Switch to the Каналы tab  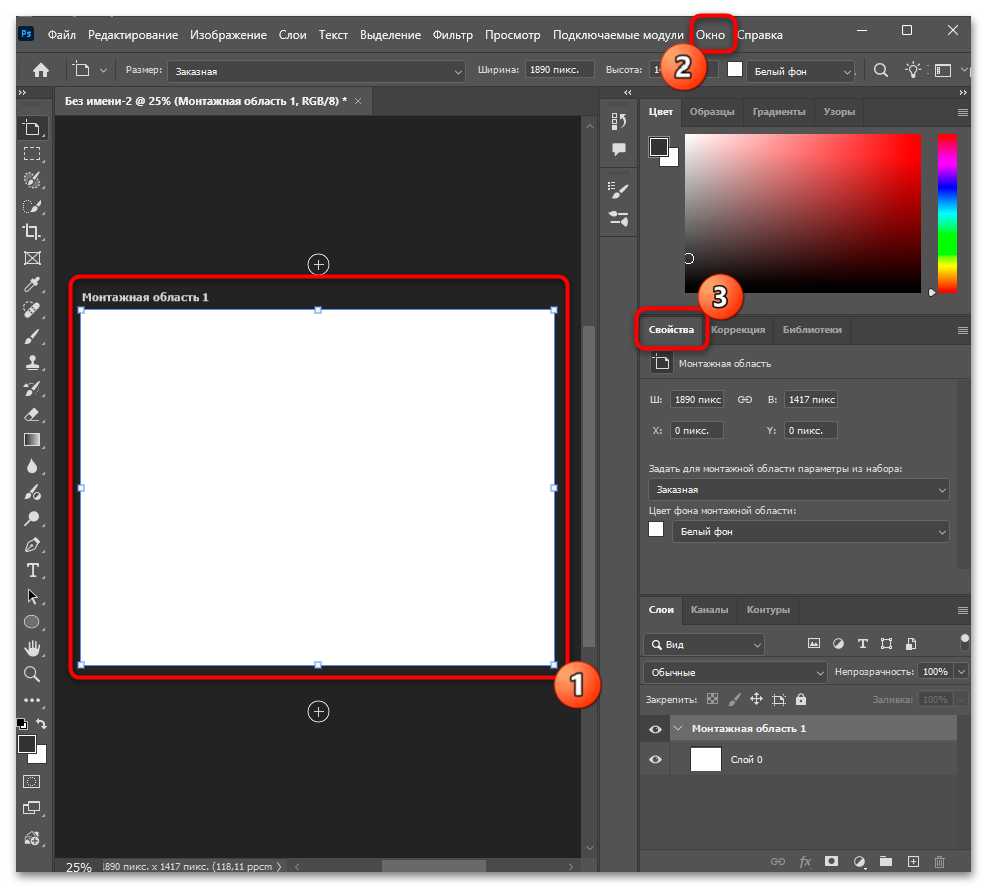[x=709, y=609]
